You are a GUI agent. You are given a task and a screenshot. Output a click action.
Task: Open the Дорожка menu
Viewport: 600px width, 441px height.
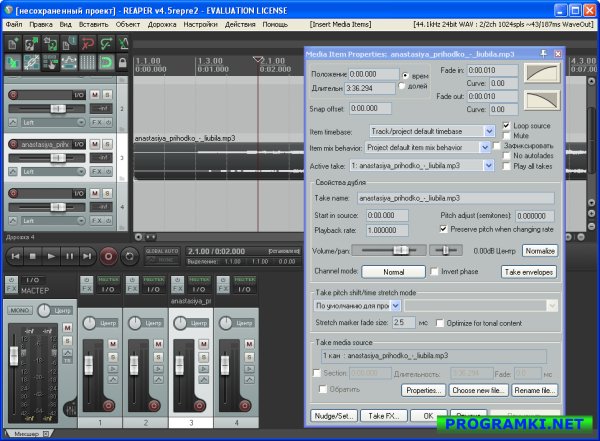pyautogui.click(x=162, y=24)
